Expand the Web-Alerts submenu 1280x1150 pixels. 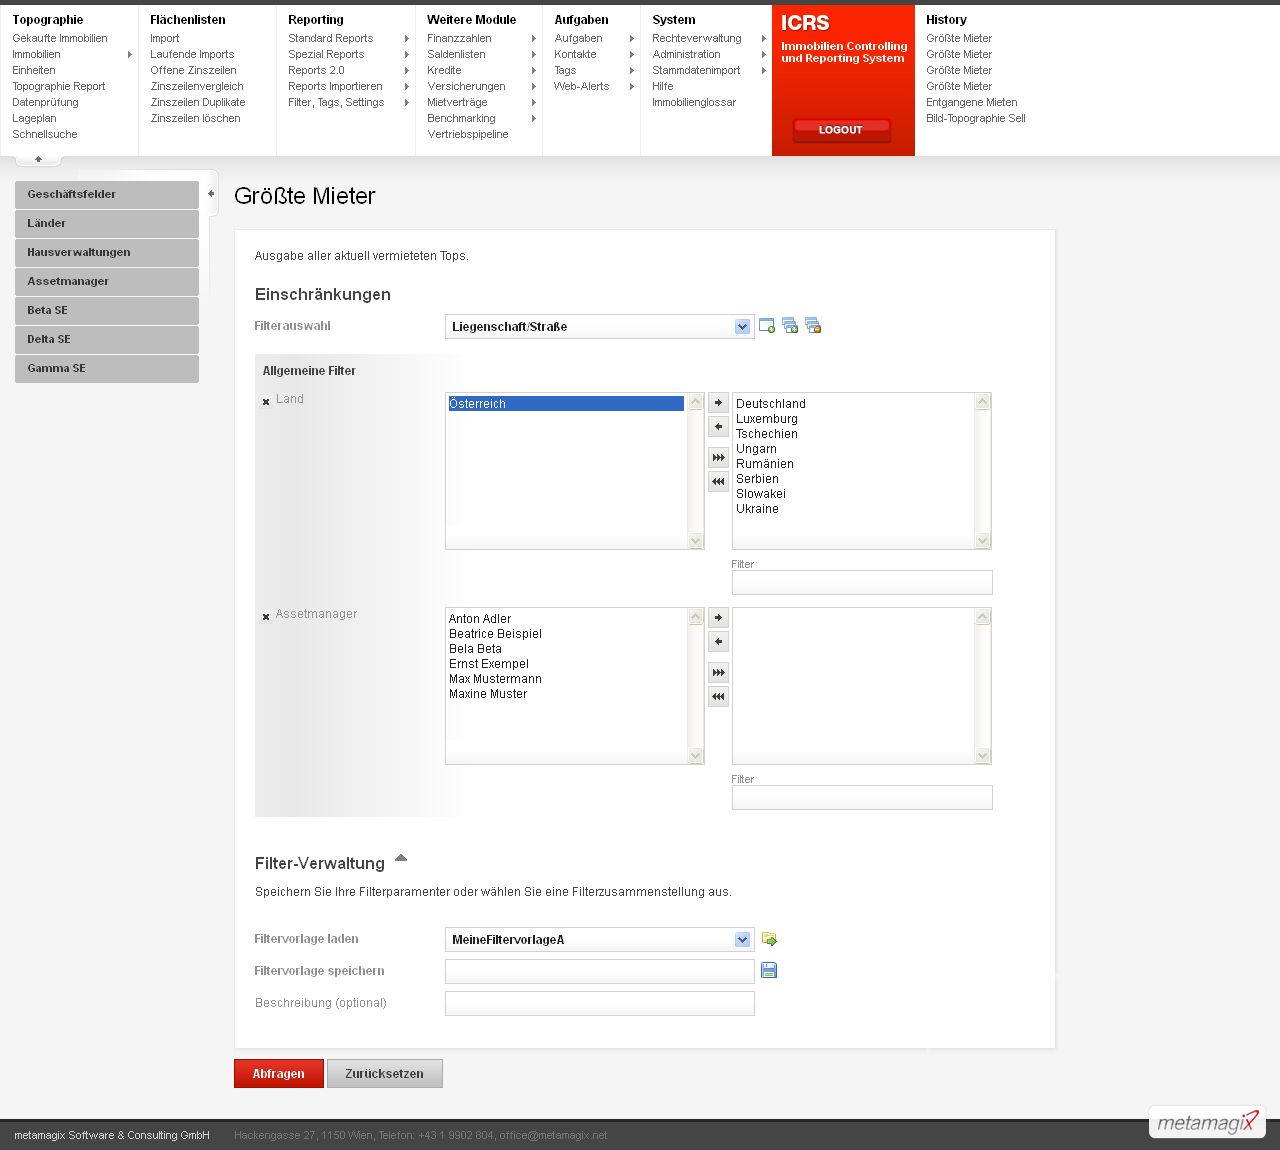632,87
